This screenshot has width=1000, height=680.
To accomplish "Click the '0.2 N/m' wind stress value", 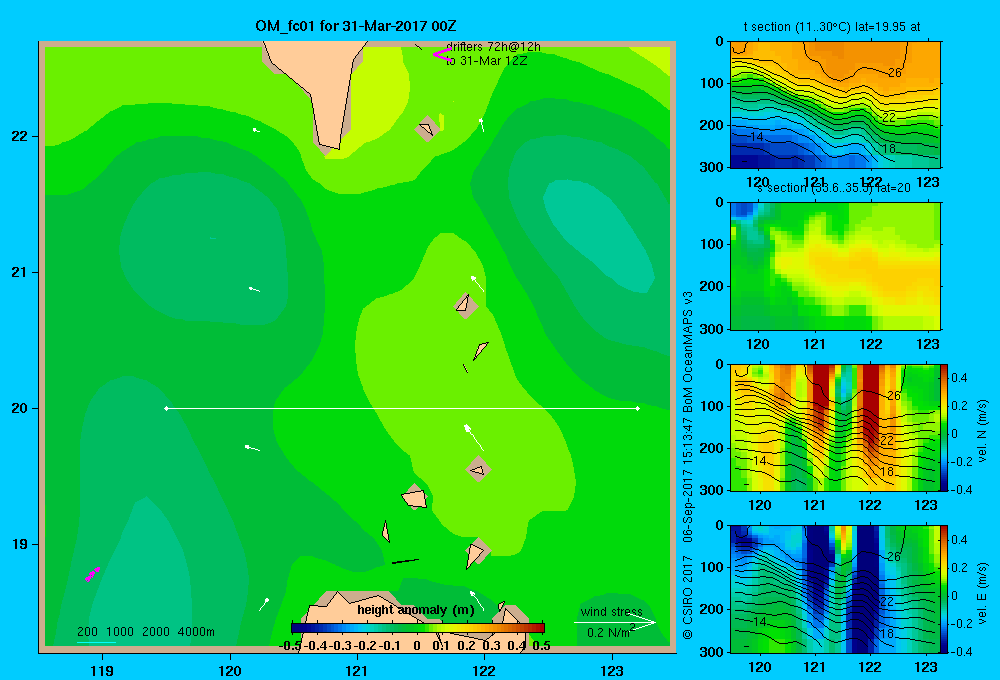I will point(609,632).
